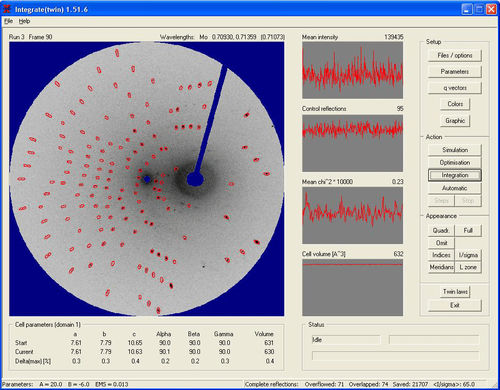Click the Delta(max)[%] row label
Viewport: 500px width, 390px height.
33,361
